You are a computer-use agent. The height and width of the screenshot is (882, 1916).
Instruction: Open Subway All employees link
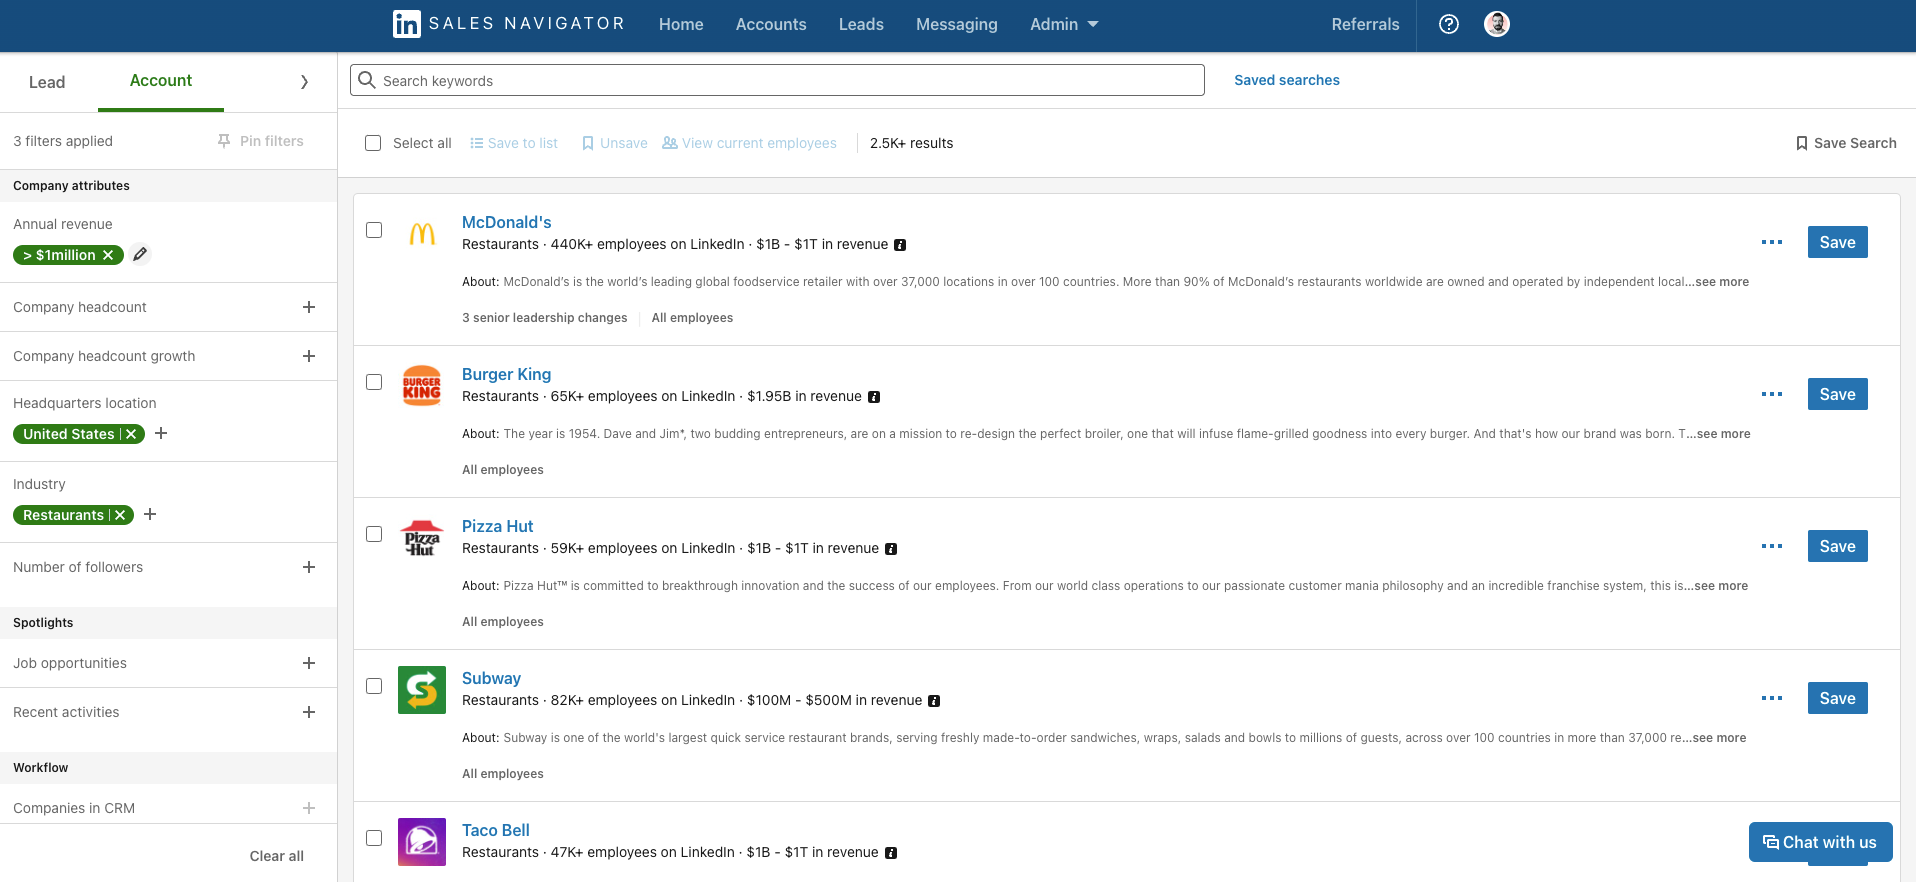(503, 774)
